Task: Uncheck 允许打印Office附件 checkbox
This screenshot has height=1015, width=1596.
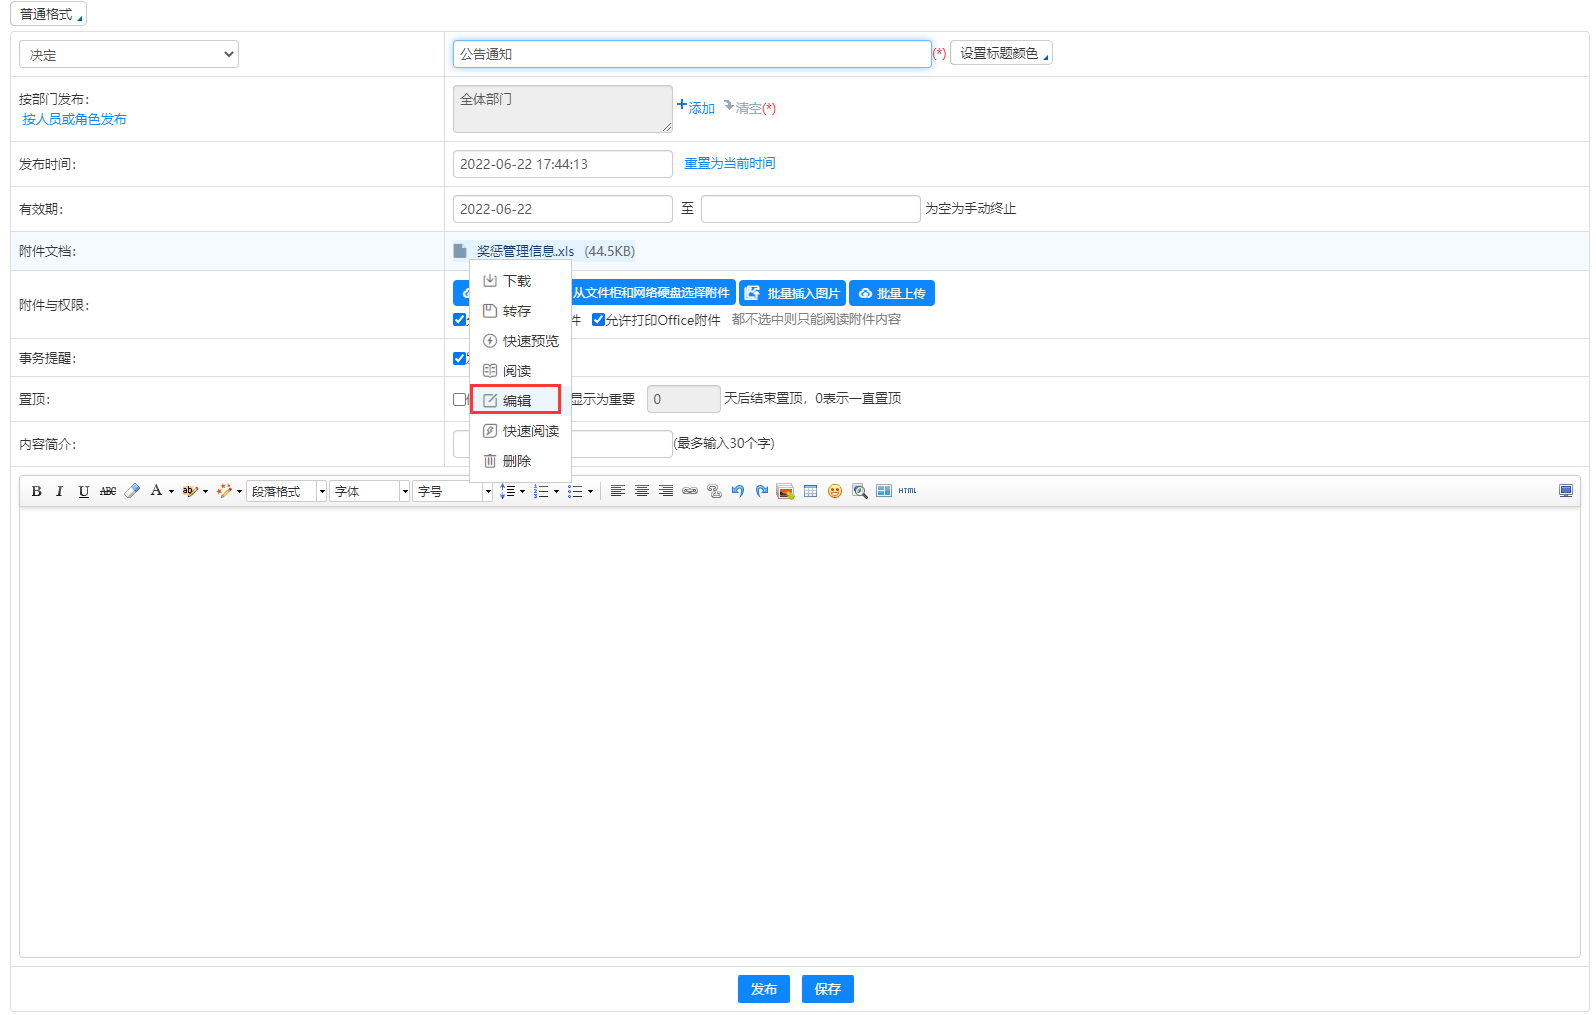Action: click(598, 320)
